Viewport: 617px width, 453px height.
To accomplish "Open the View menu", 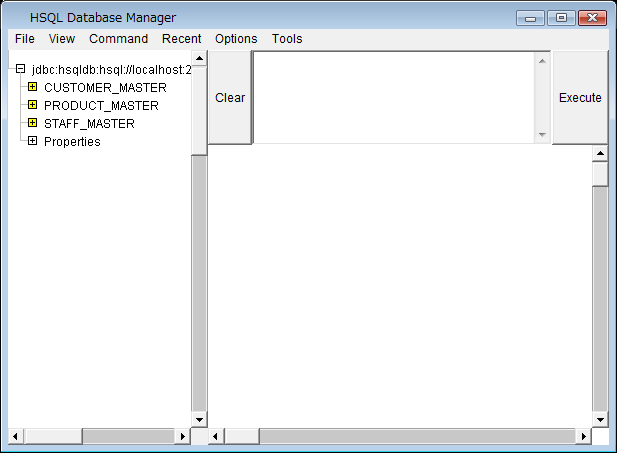I will tap(62, 39).
